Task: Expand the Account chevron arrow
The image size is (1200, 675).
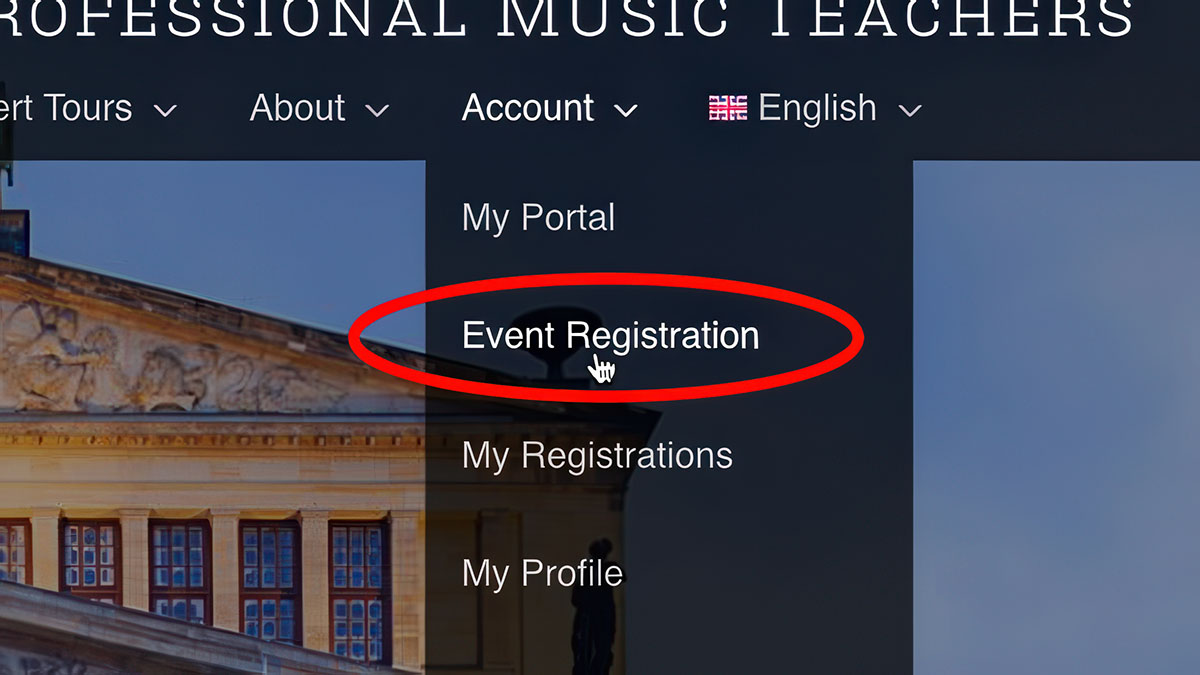Action: [x=626, y=110]
